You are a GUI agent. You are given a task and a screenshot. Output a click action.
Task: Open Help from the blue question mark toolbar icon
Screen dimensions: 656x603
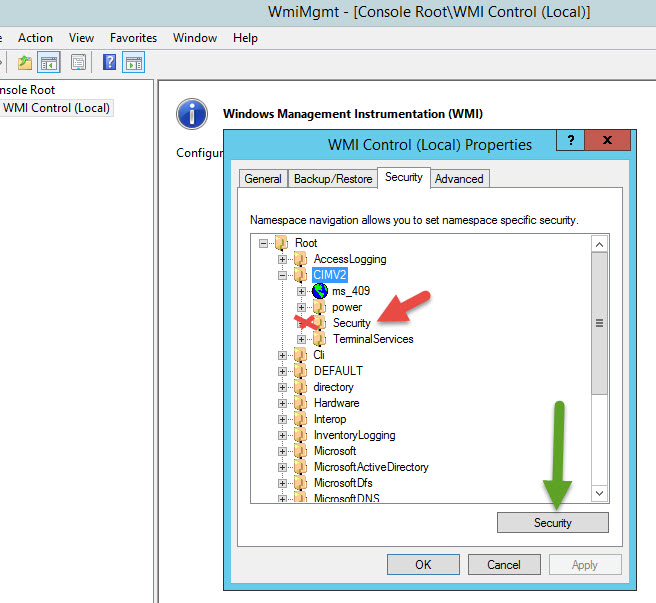(x=109, y=62)
